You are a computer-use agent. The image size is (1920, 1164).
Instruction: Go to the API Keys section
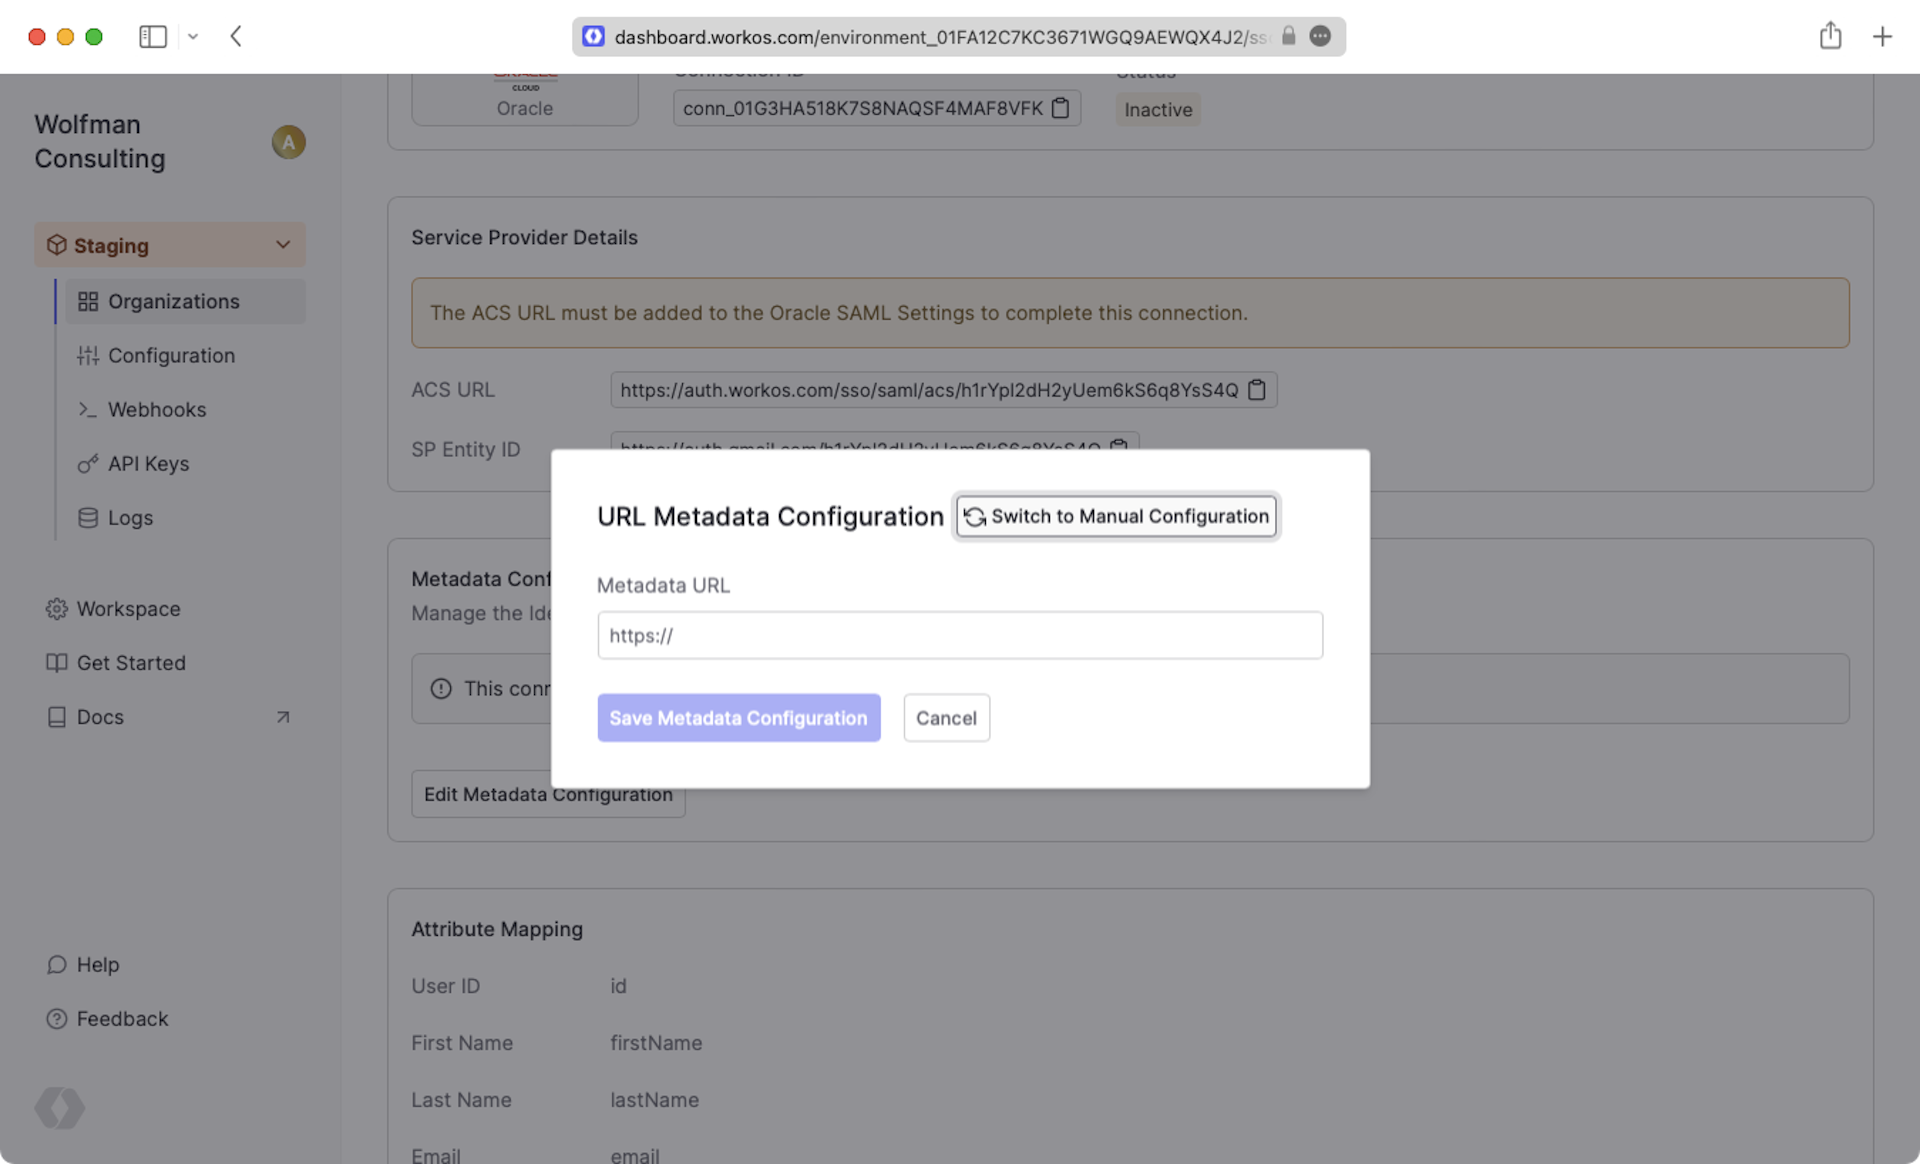point(148,463)
